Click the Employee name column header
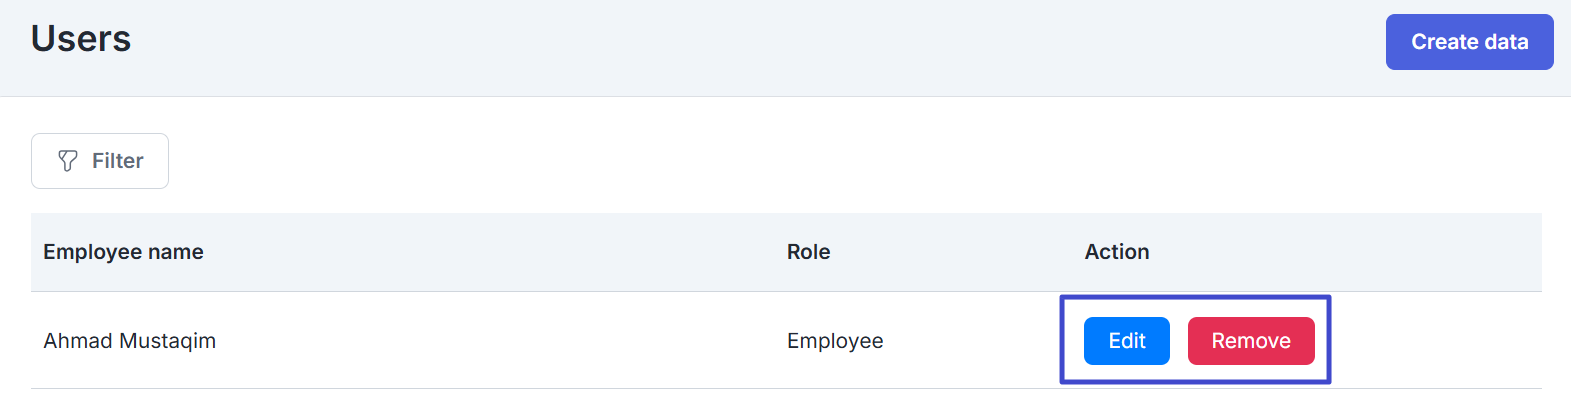 (123, 252)
